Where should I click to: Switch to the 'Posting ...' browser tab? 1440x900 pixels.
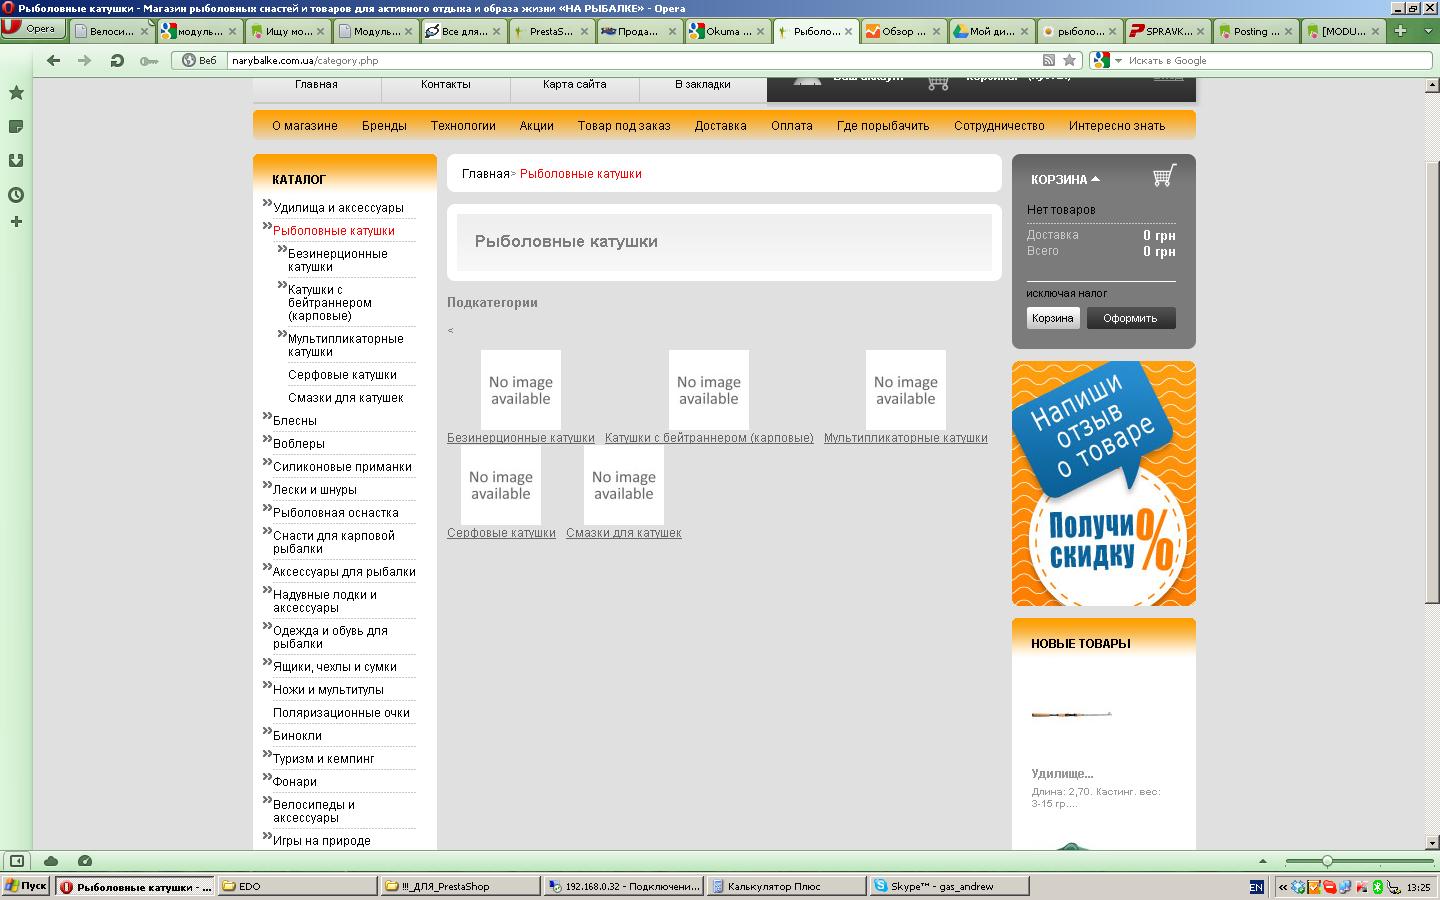coord(1255,31)
